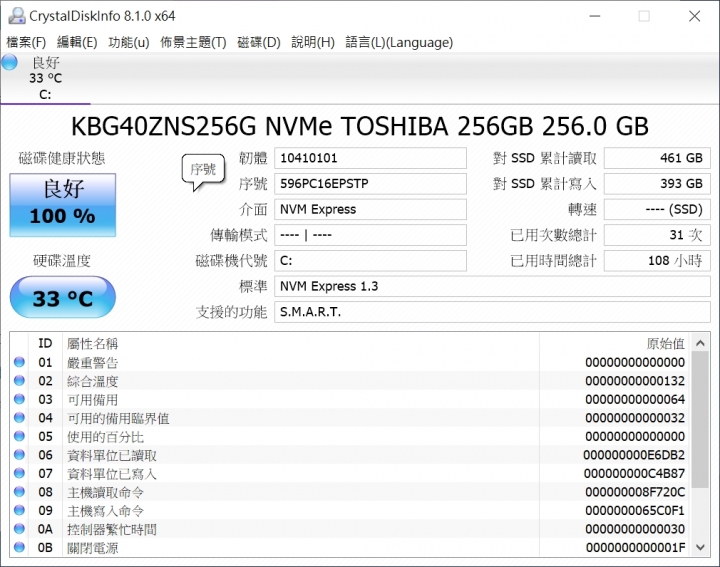Click total host reads value 461 GB
This screenshot has width=720, height=567.
[657, 158]
